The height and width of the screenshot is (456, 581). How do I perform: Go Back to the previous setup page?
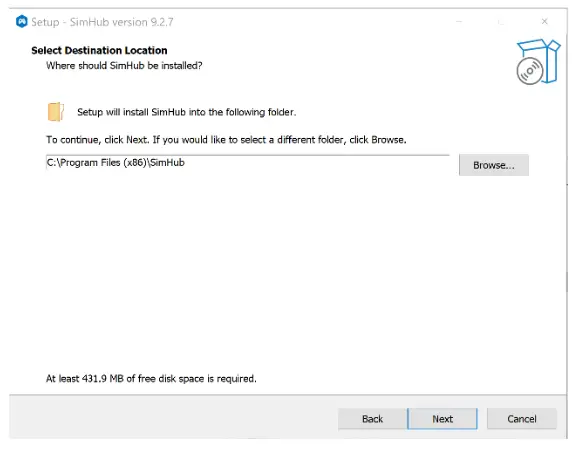click(372, 419)
